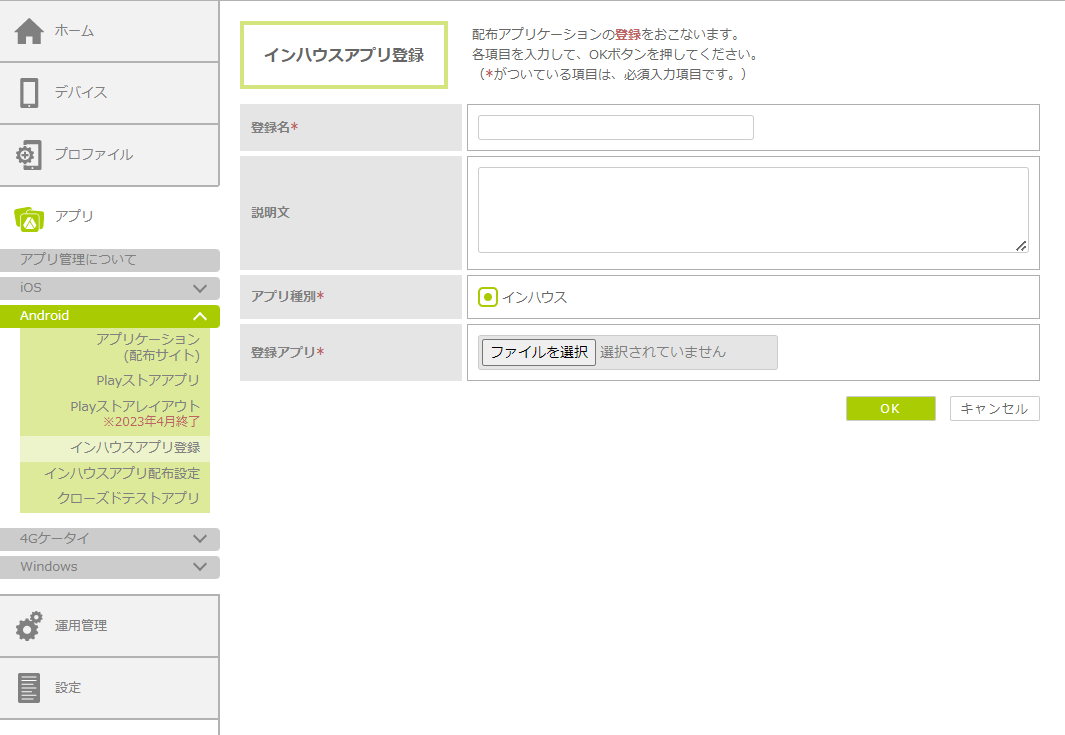
Task: Open クローズドテストアプリ menu item
Action: [x=128, y=498]
